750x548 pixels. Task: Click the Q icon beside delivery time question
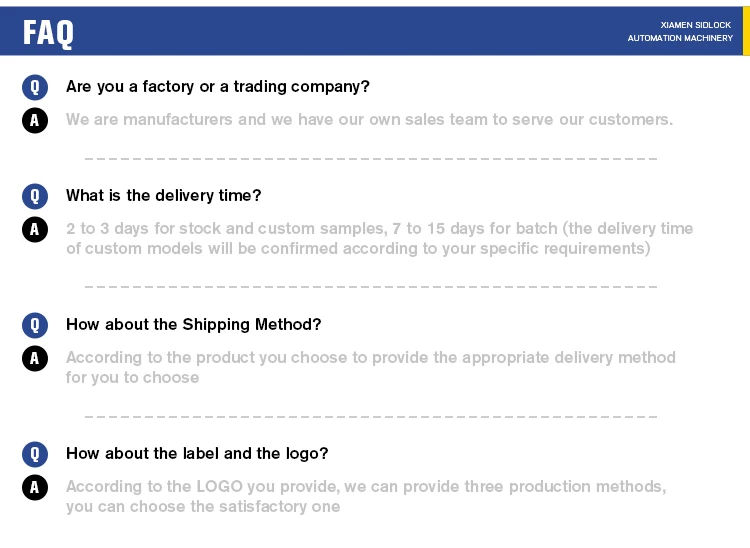click(34, 196)
